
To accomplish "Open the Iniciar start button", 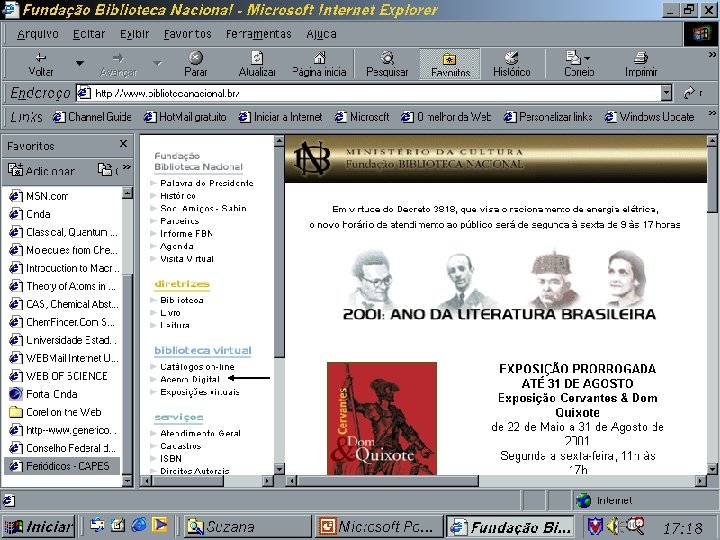I will pyautogui.click(x=39, y=527).
